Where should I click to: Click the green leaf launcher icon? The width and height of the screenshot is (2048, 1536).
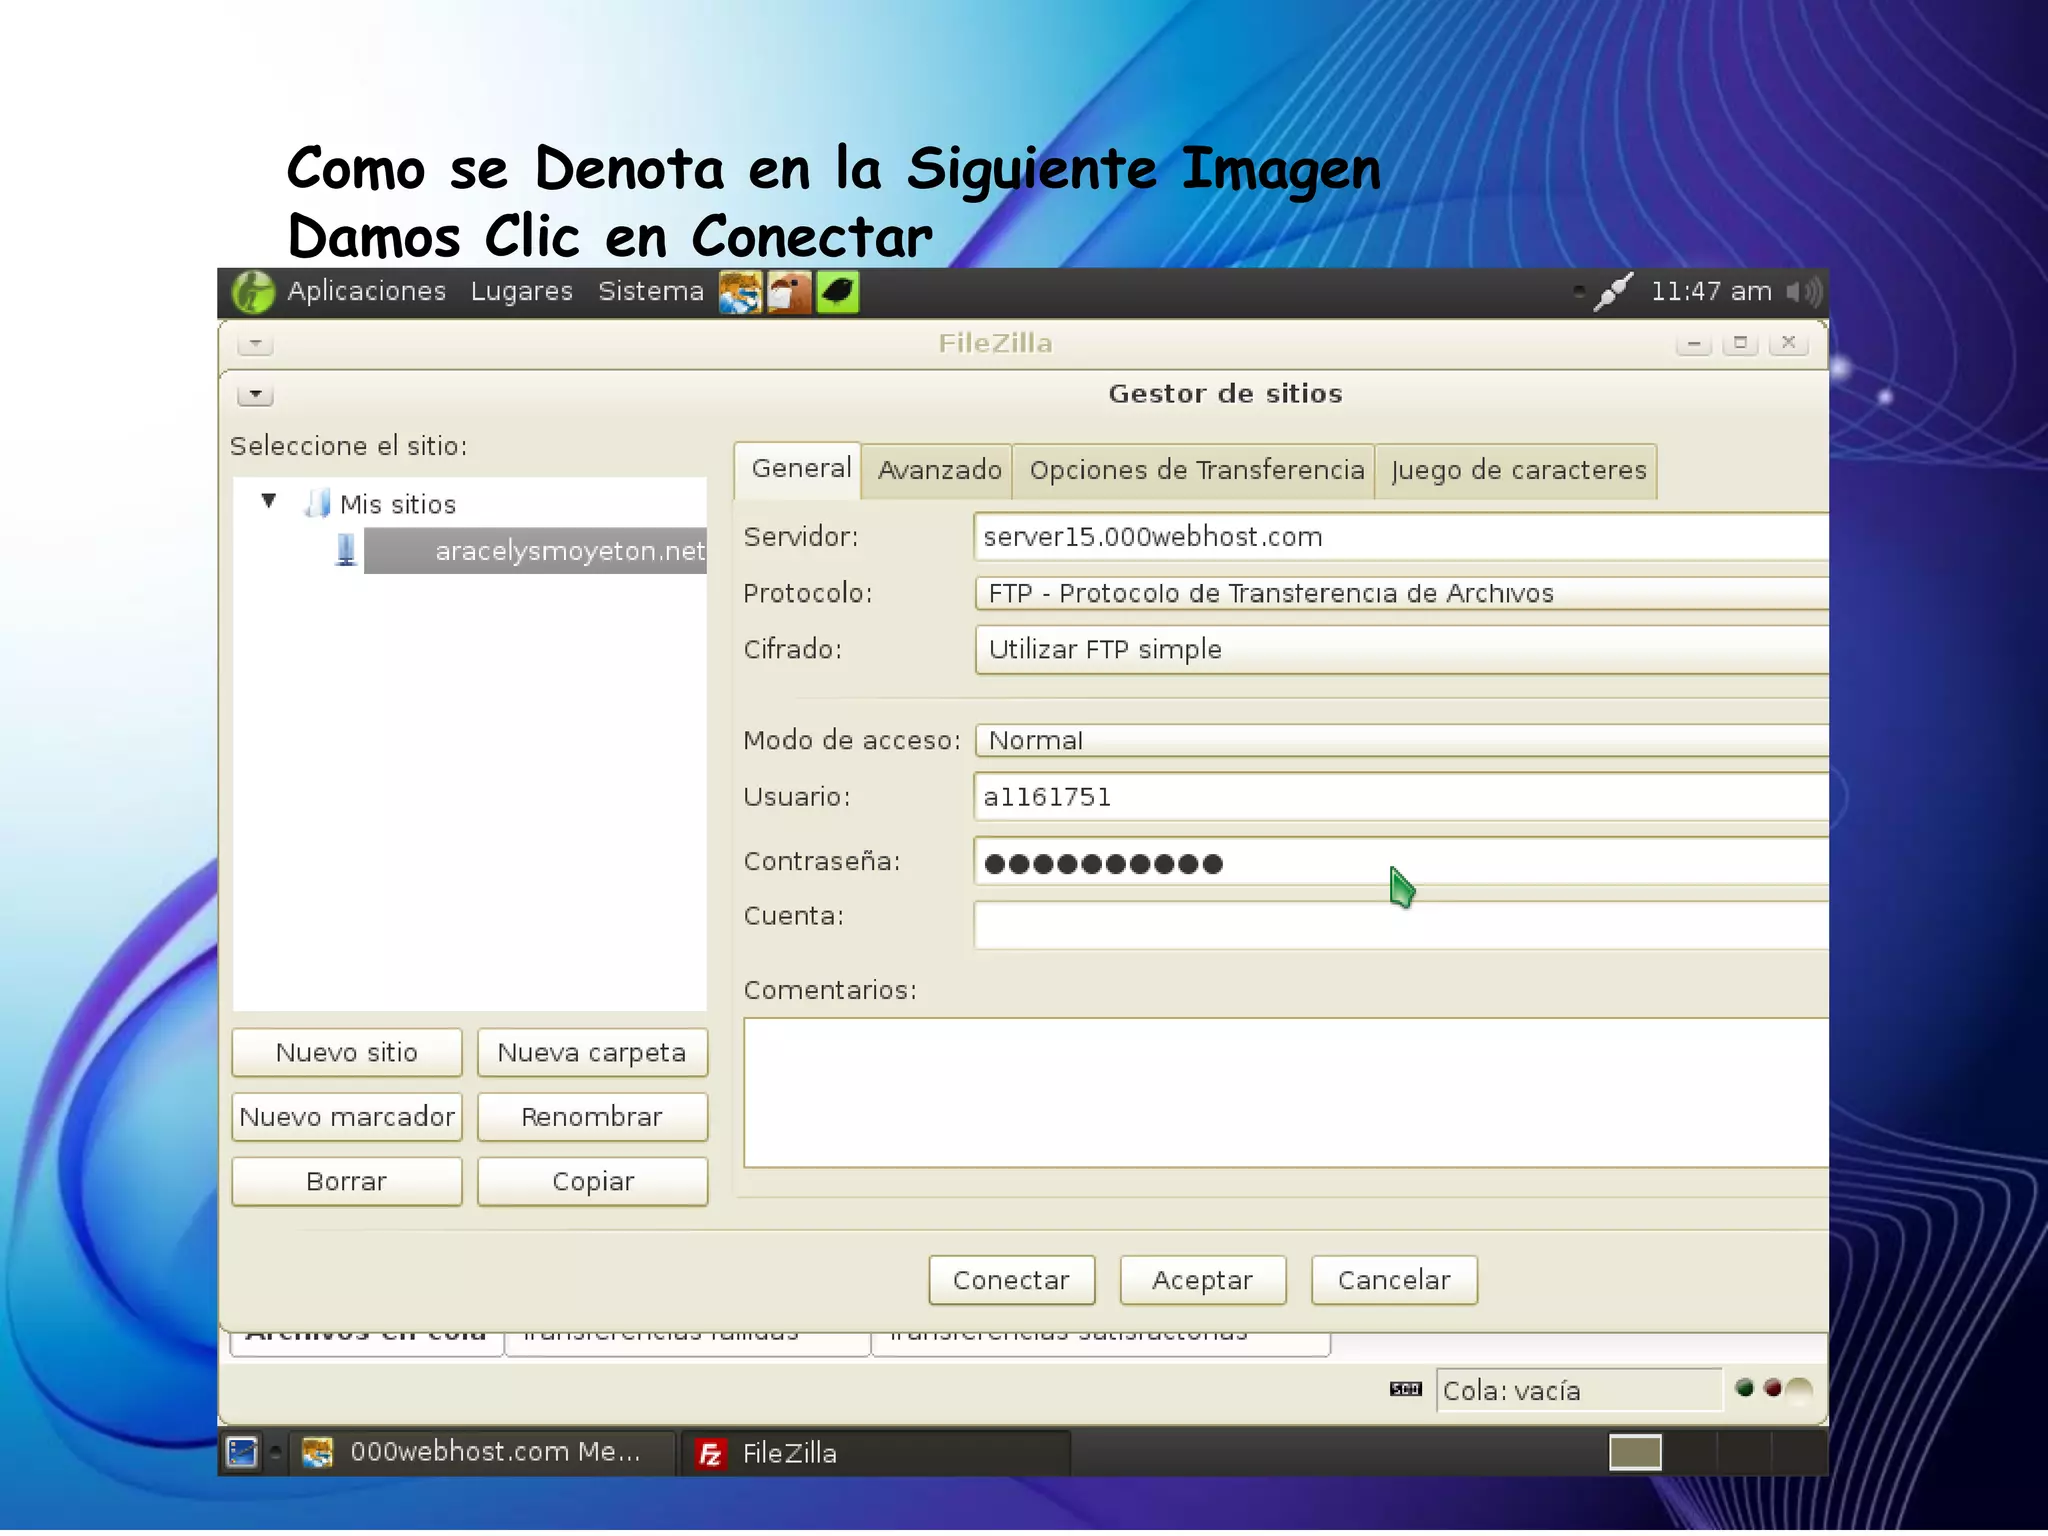[x=837, y=293]
